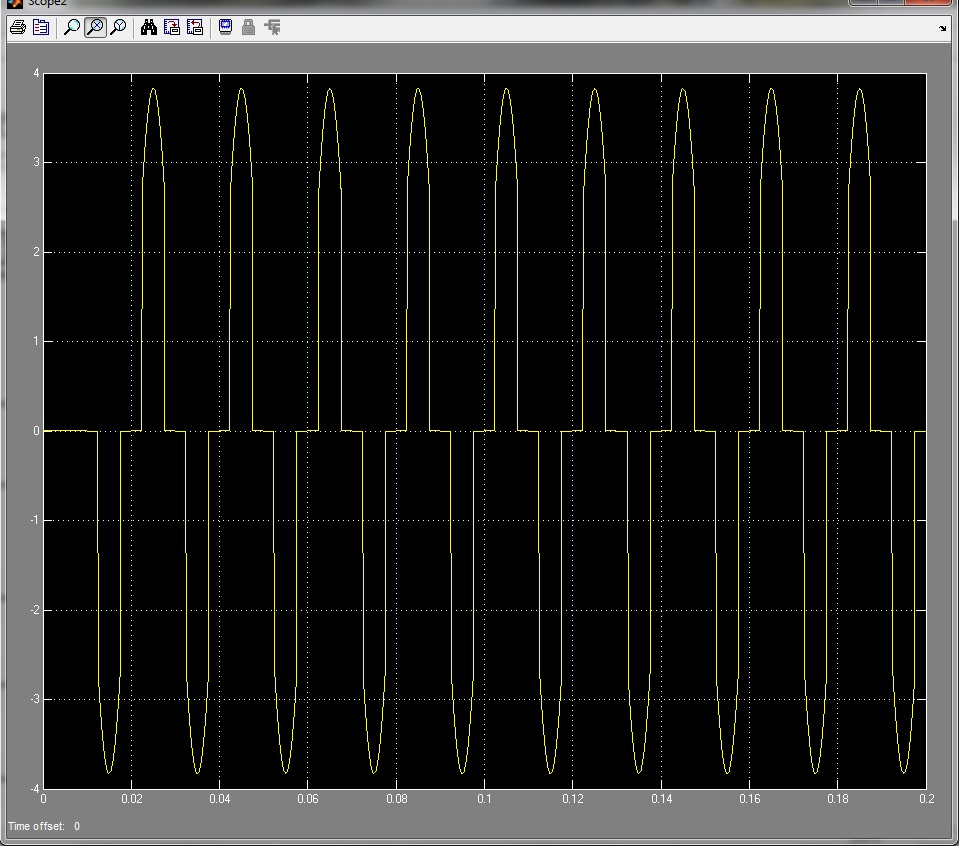Select the plain Zoom magnifier tool
Viewport: 959px width, 846px height.
tap(72, 28)
